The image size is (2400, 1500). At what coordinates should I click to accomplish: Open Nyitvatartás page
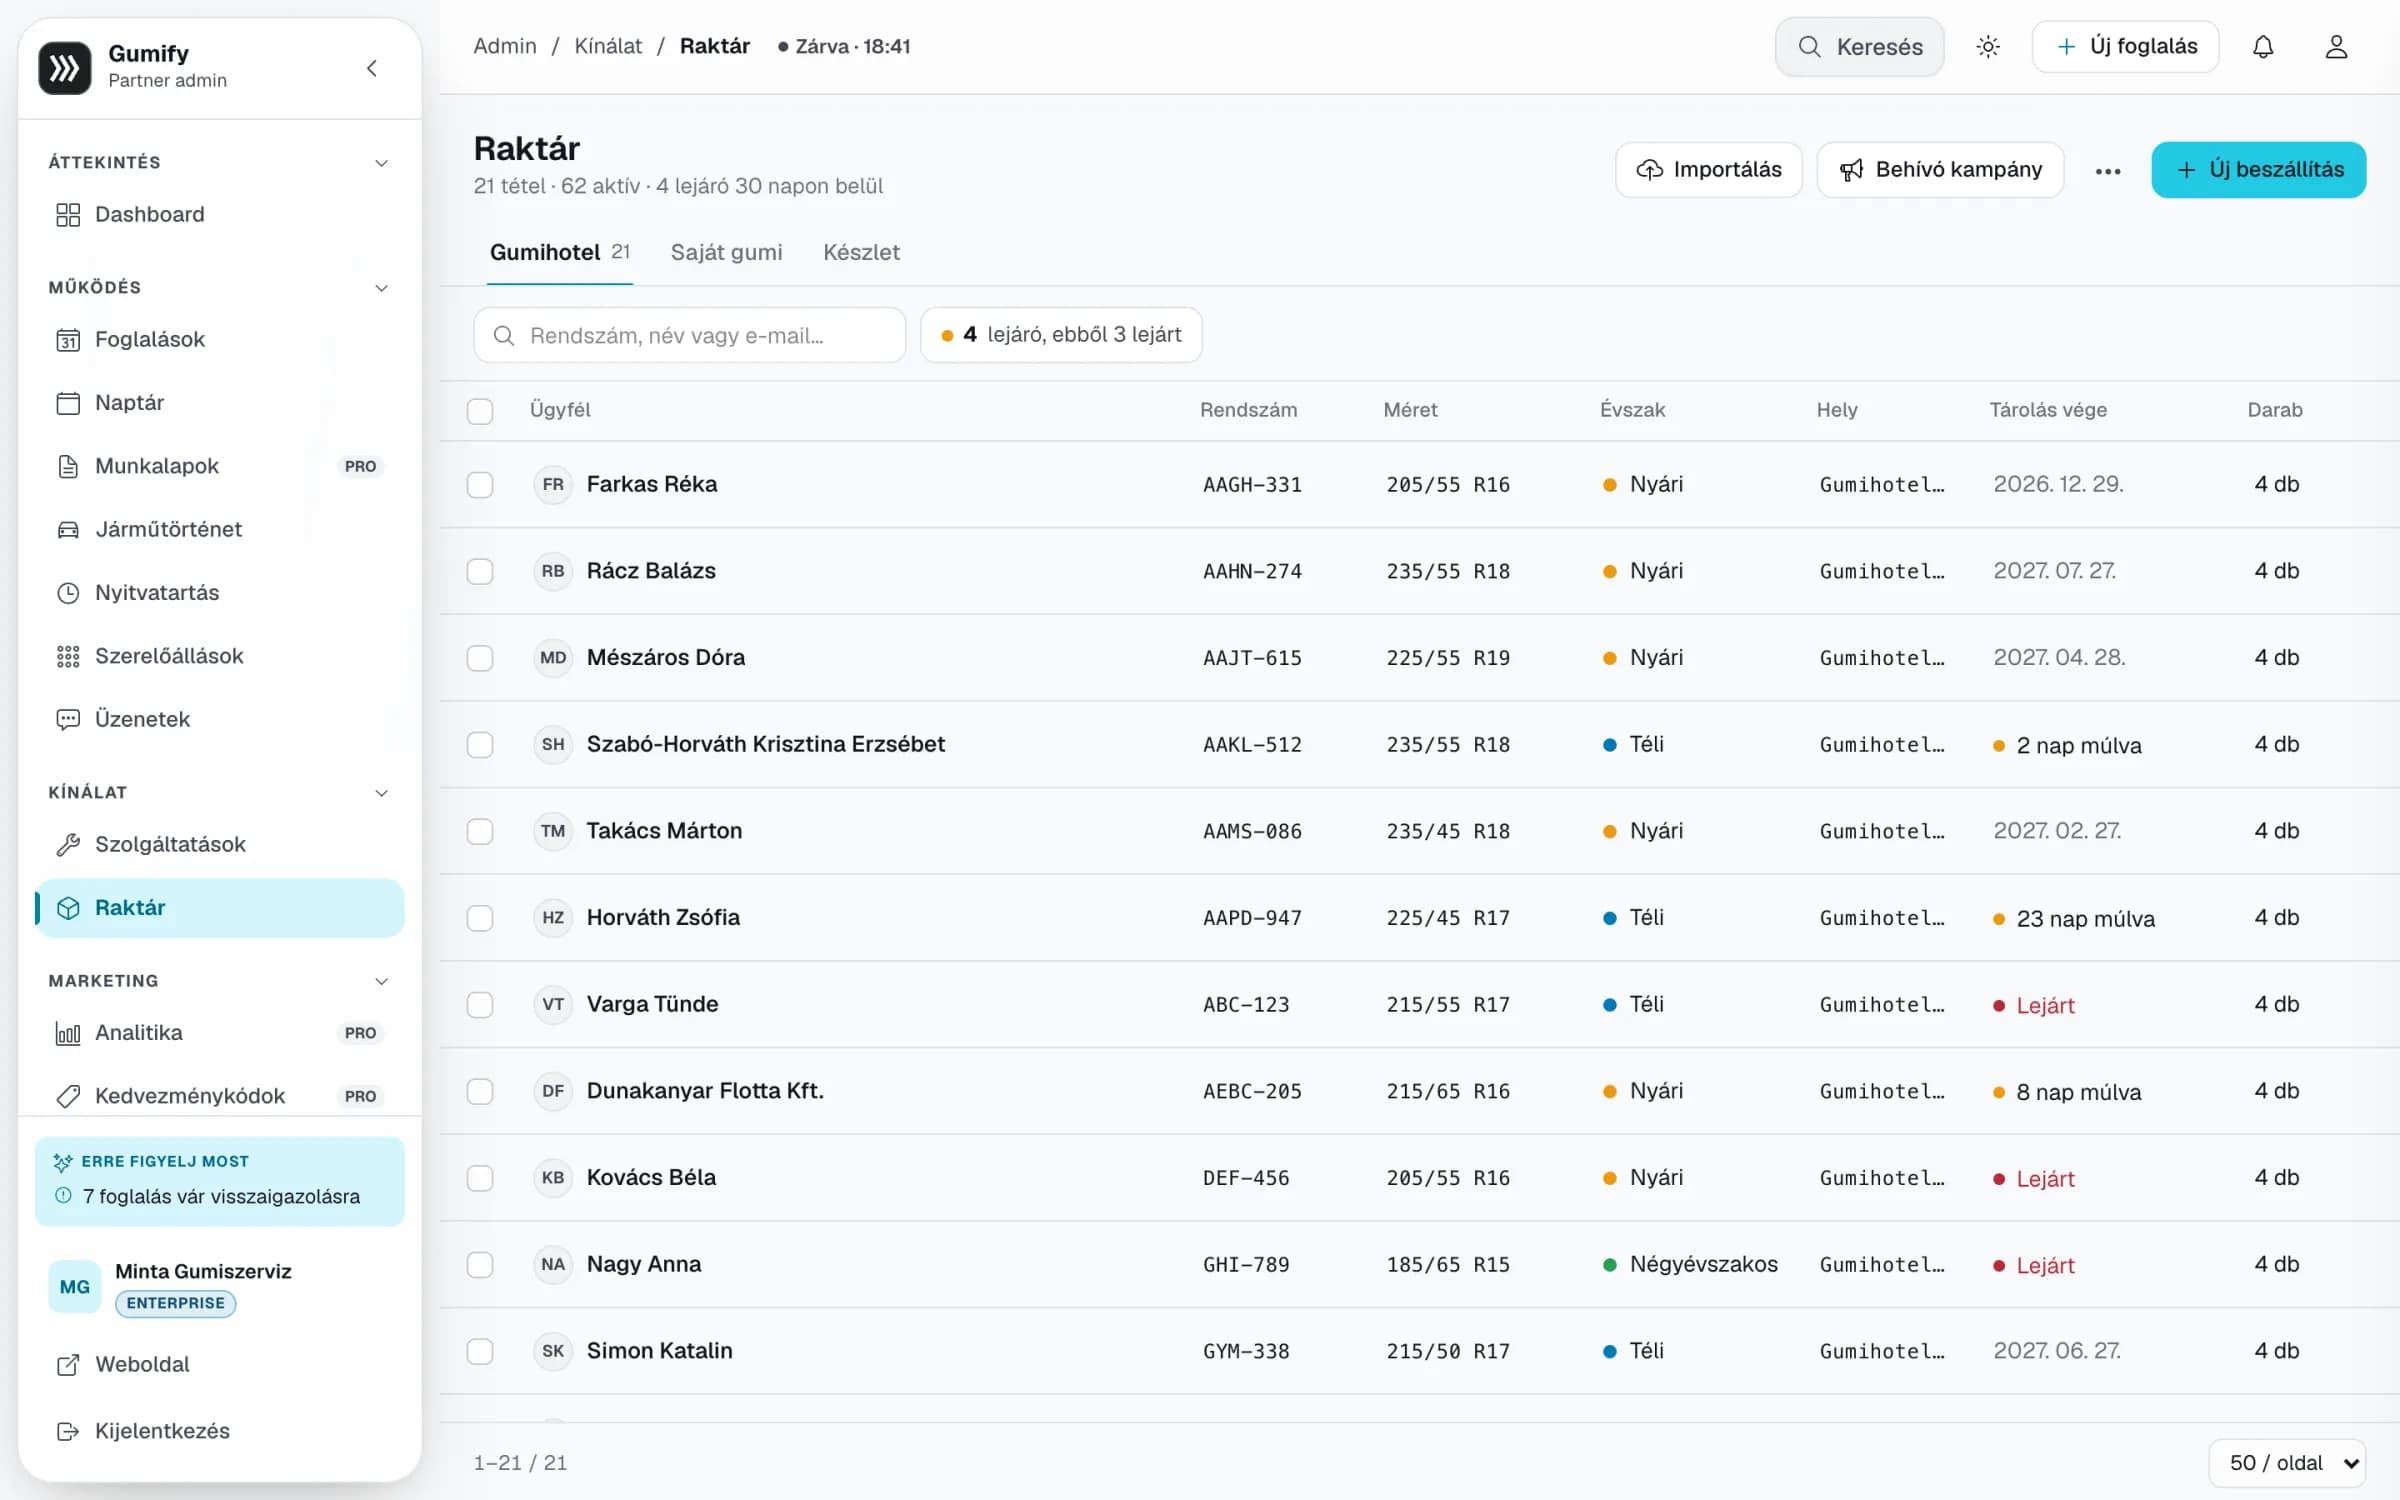(220, 592)
